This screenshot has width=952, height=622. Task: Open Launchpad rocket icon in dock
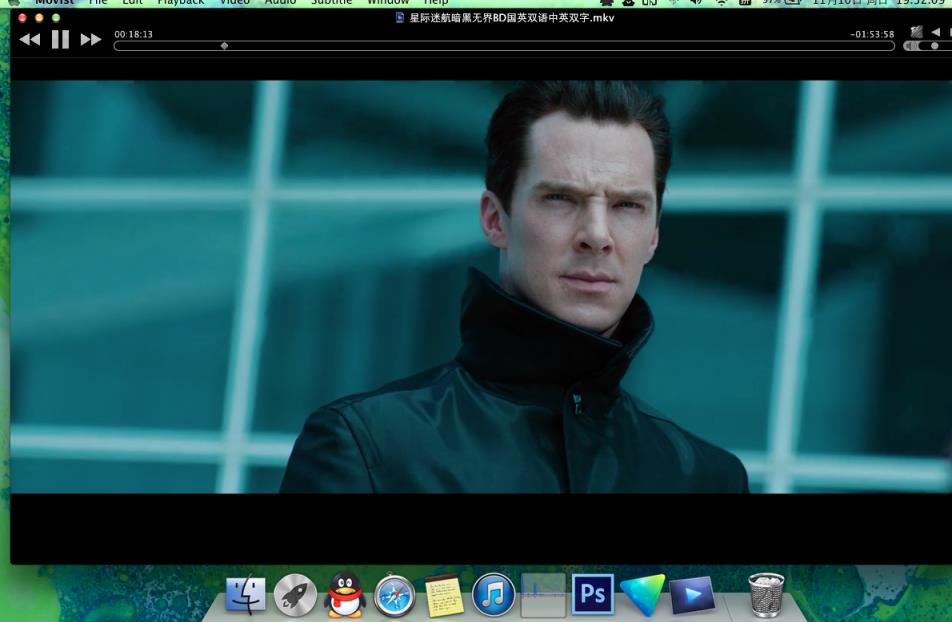click(295, 596)
